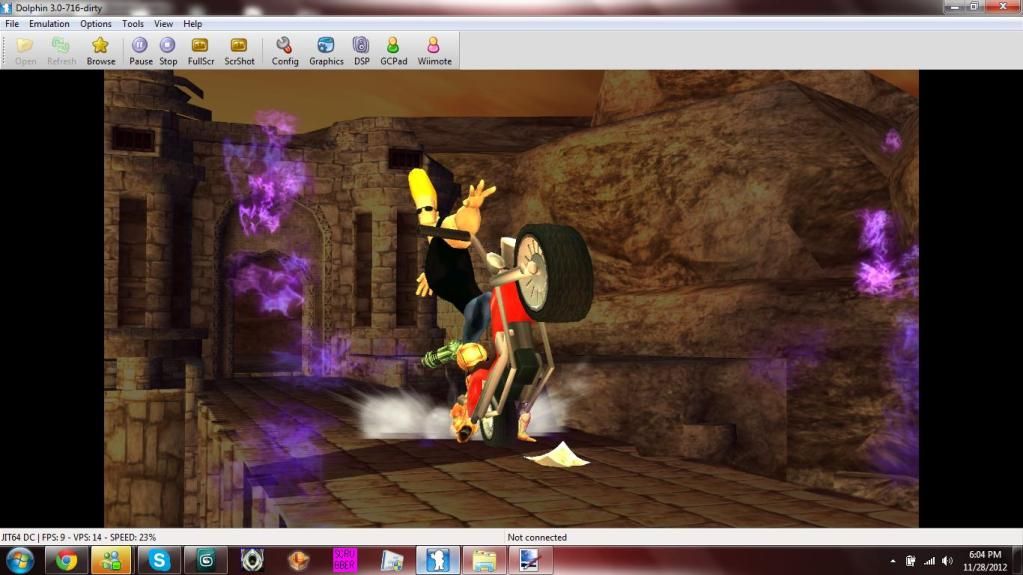Open Wiimote settings
Image resolution: width=1023 pixels, height=575 pixels.
(x=434, y=51)
